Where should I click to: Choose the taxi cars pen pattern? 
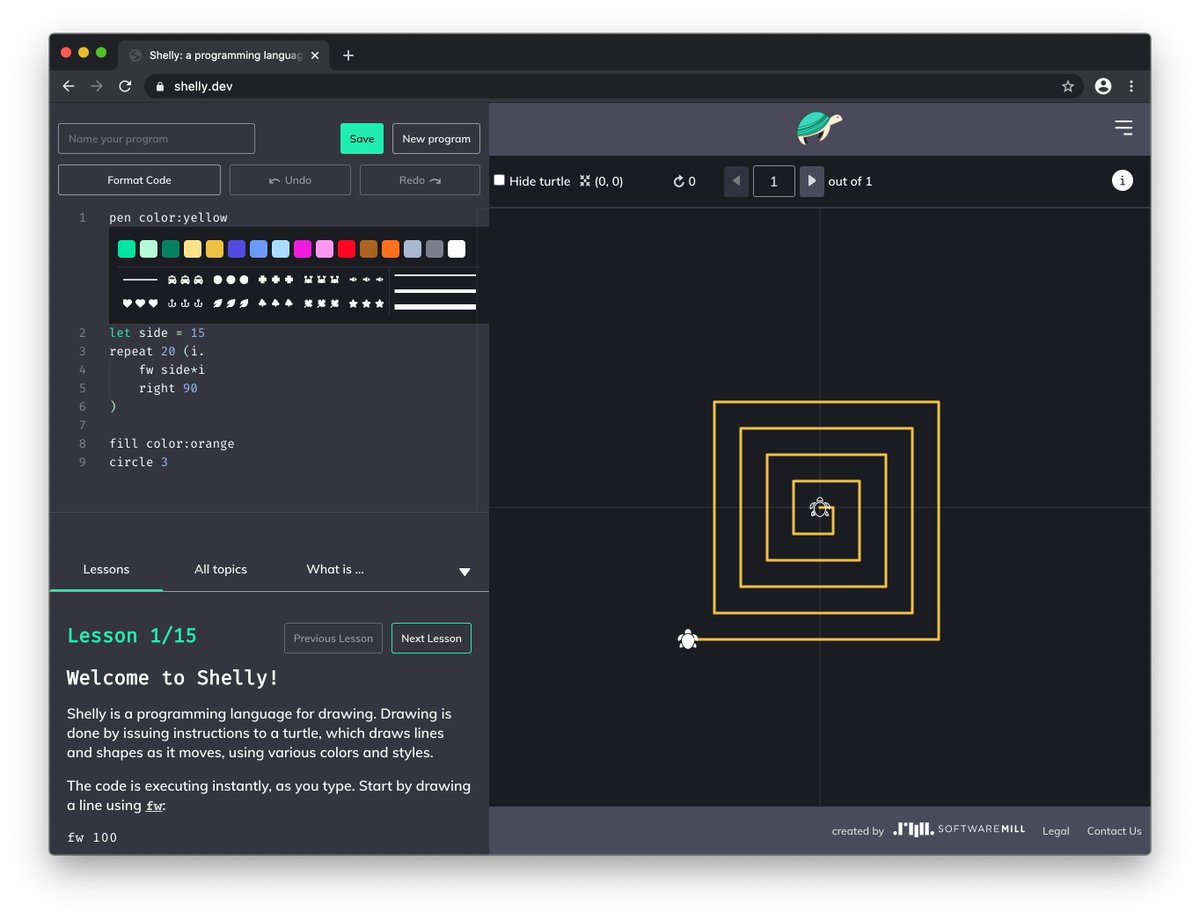[185, 280]
